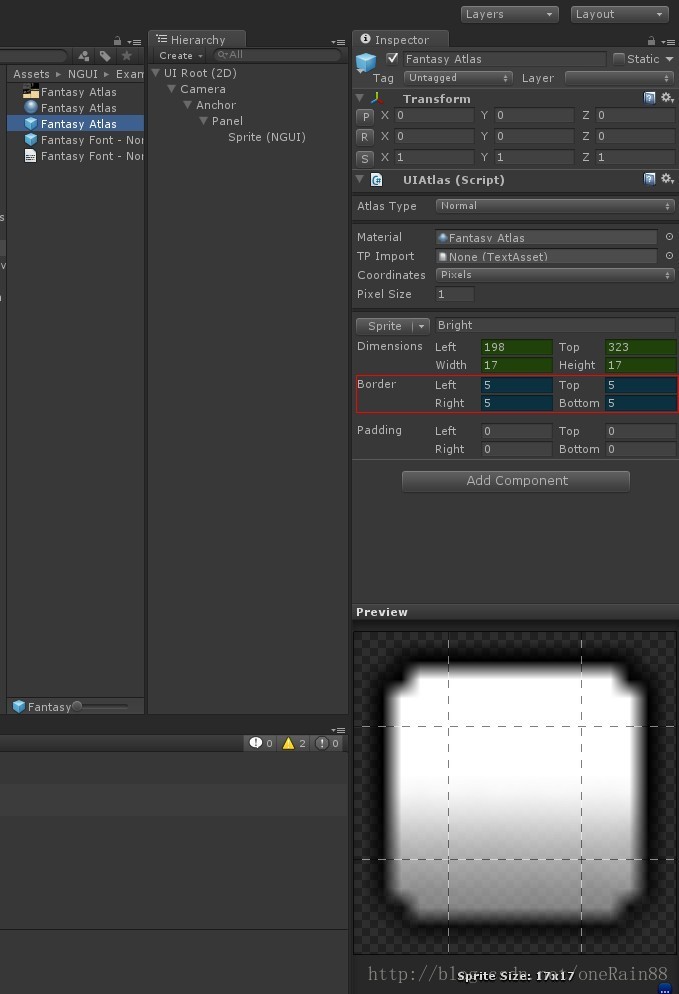The width and height of the screenshot is (679, 994).
Task: Click the Material object picker circle
Action: coord(669,236)
